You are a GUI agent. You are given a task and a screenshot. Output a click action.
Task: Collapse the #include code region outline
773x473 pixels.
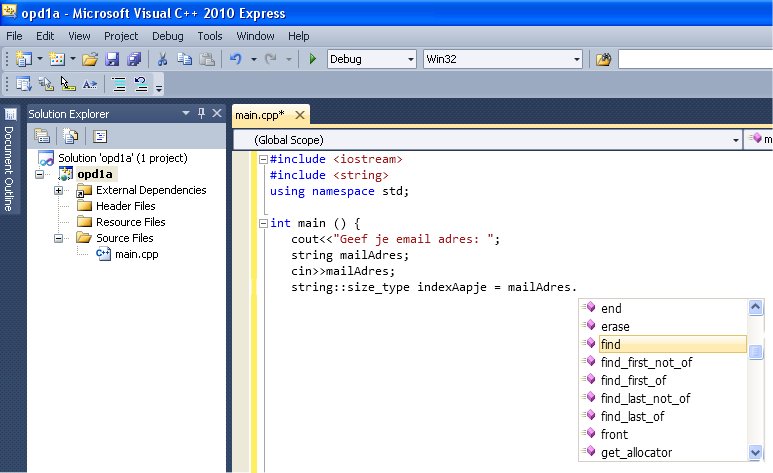pyautogui.click(x=262, y=160)
